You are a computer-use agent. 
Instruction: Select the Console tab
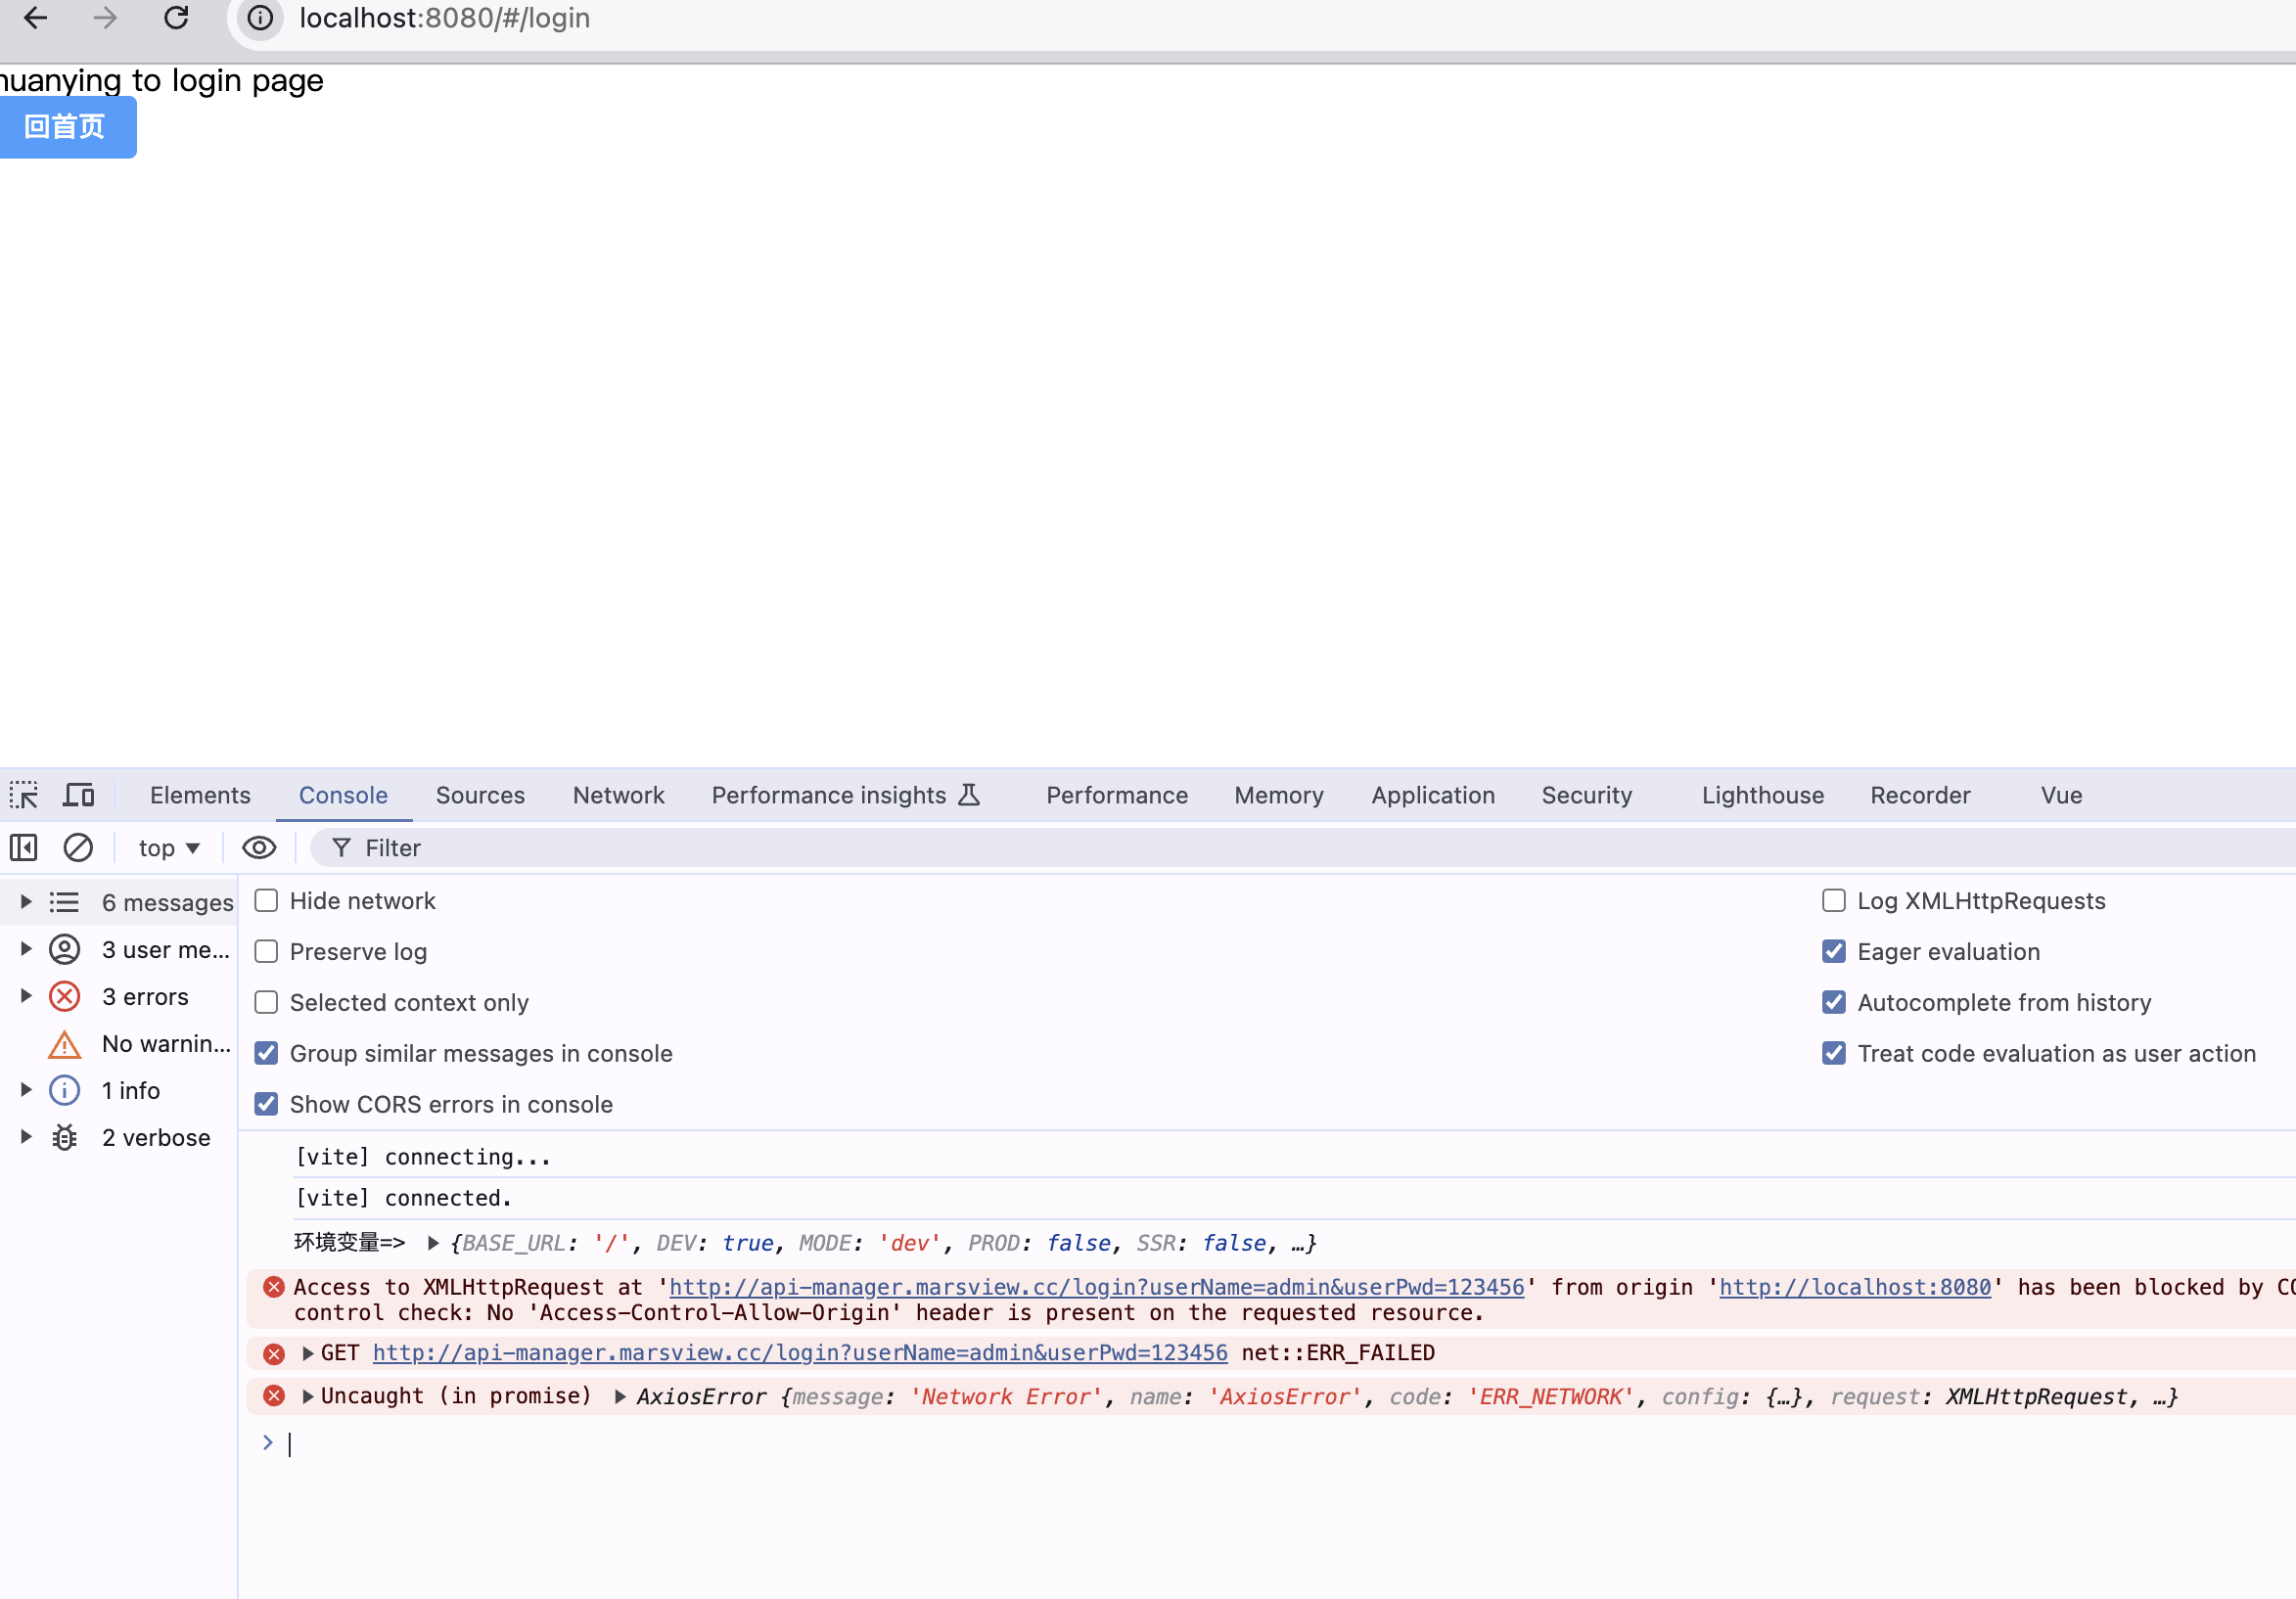[343, 796]
